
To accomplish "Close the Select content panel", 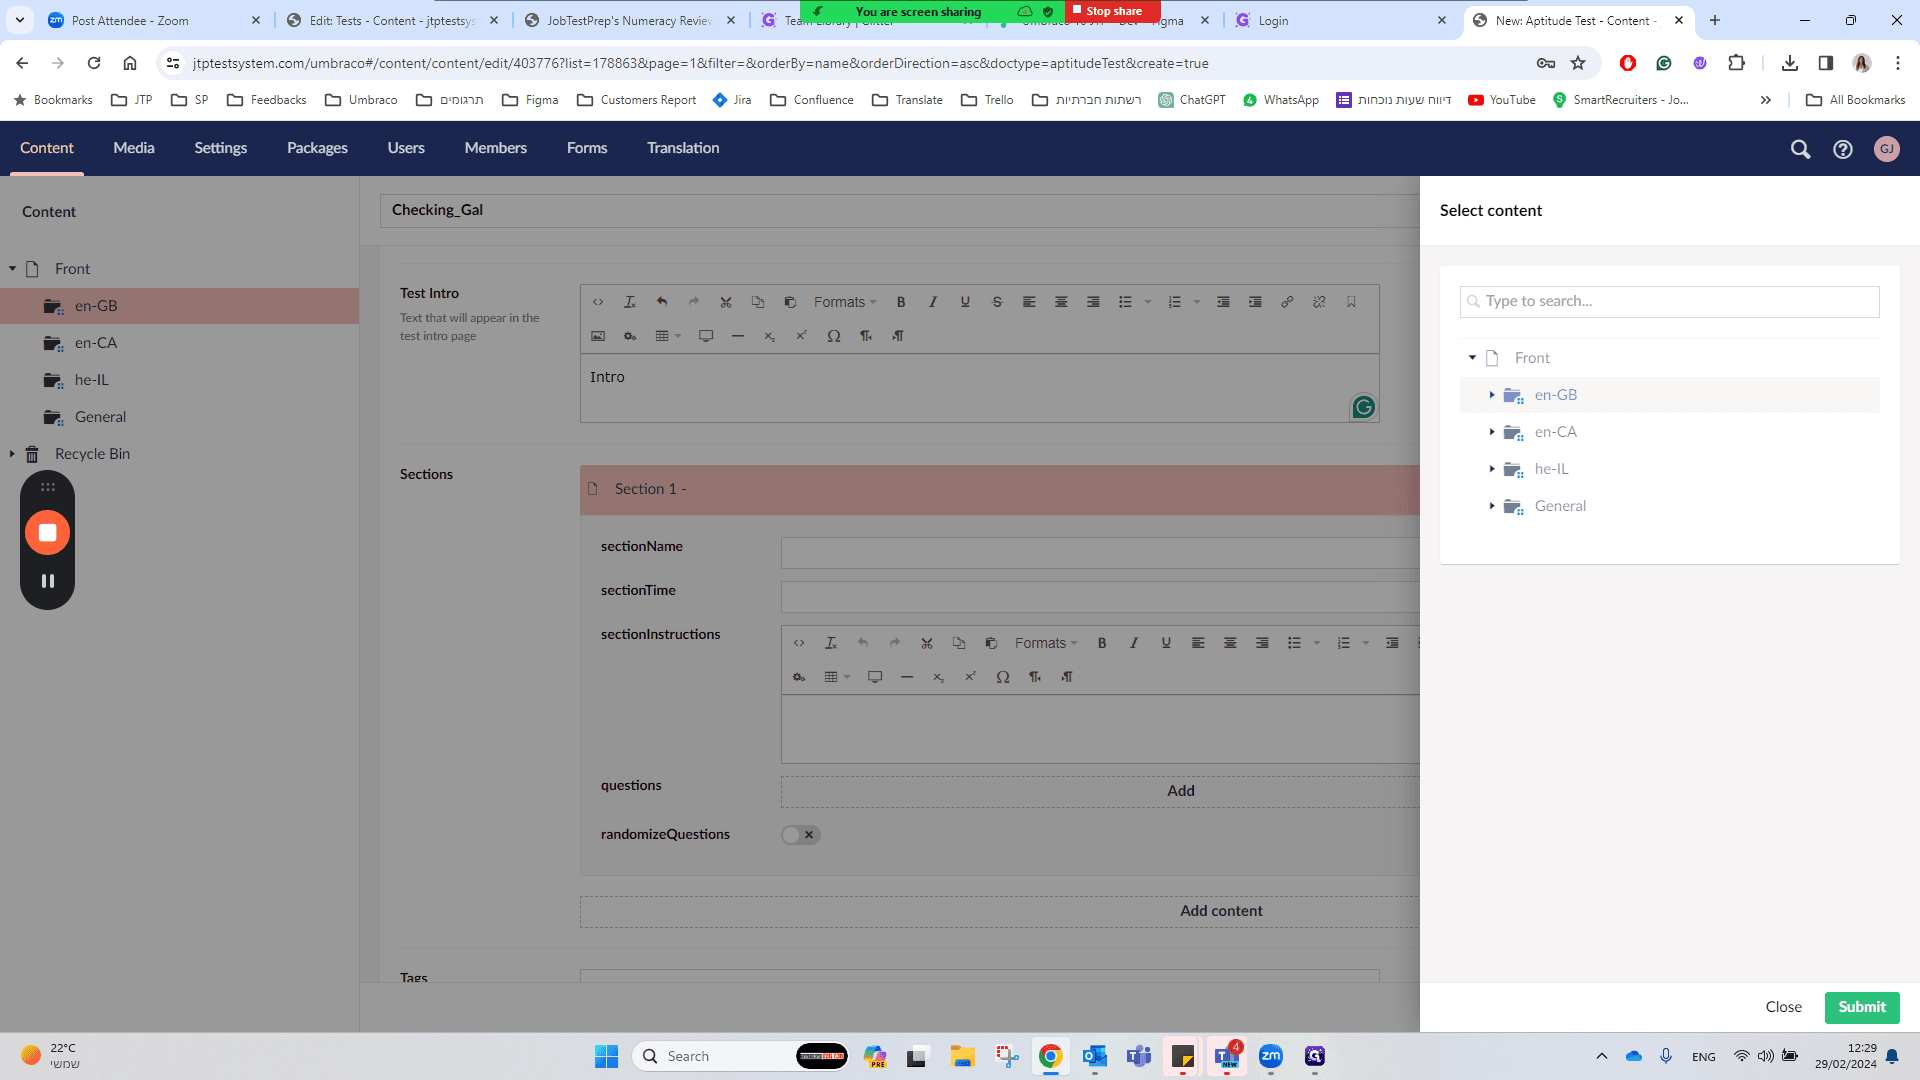I will (1784, 1007).
